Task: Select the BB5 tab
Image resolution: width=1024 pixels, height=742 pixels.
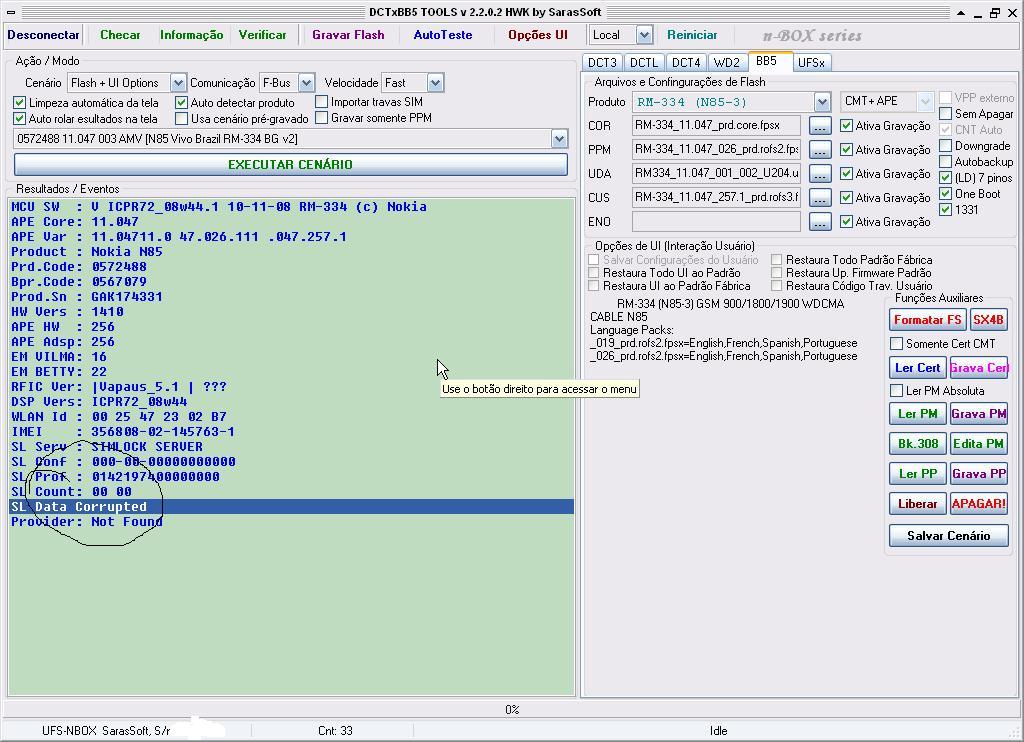Action: pos(766,61)
